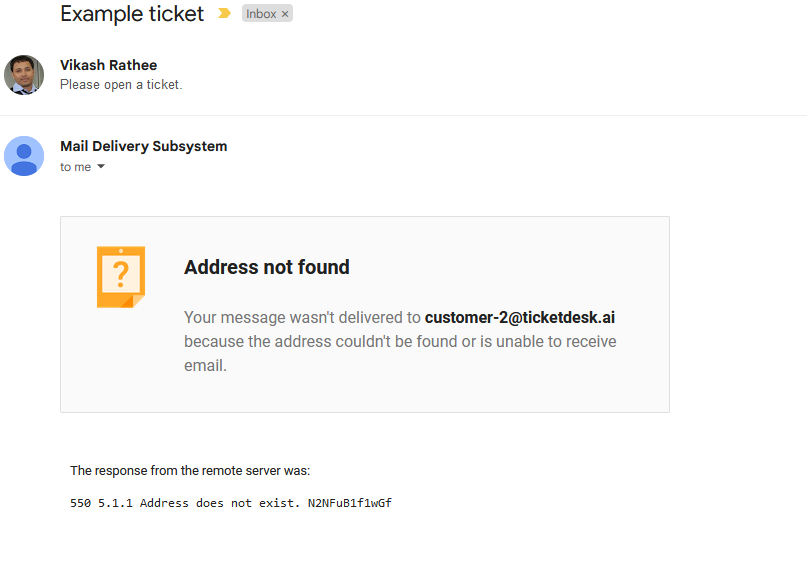Image resolution: width=807 pixels, height=572 pixels.
Task: Expand the 'Please open a ticket.' message
Action: pyautogui.click(x=121, y=85)
